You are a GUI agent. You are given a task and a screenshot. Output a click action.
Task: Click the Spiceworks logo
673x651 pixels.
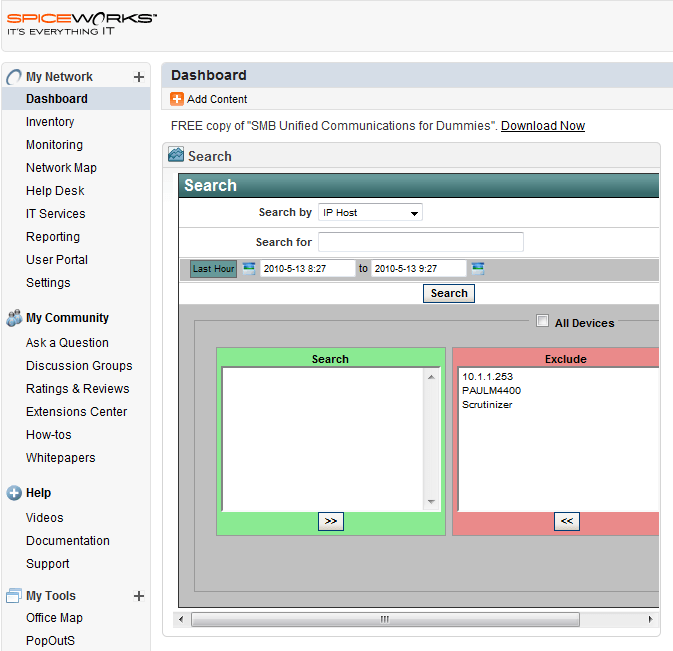(82, 24)
